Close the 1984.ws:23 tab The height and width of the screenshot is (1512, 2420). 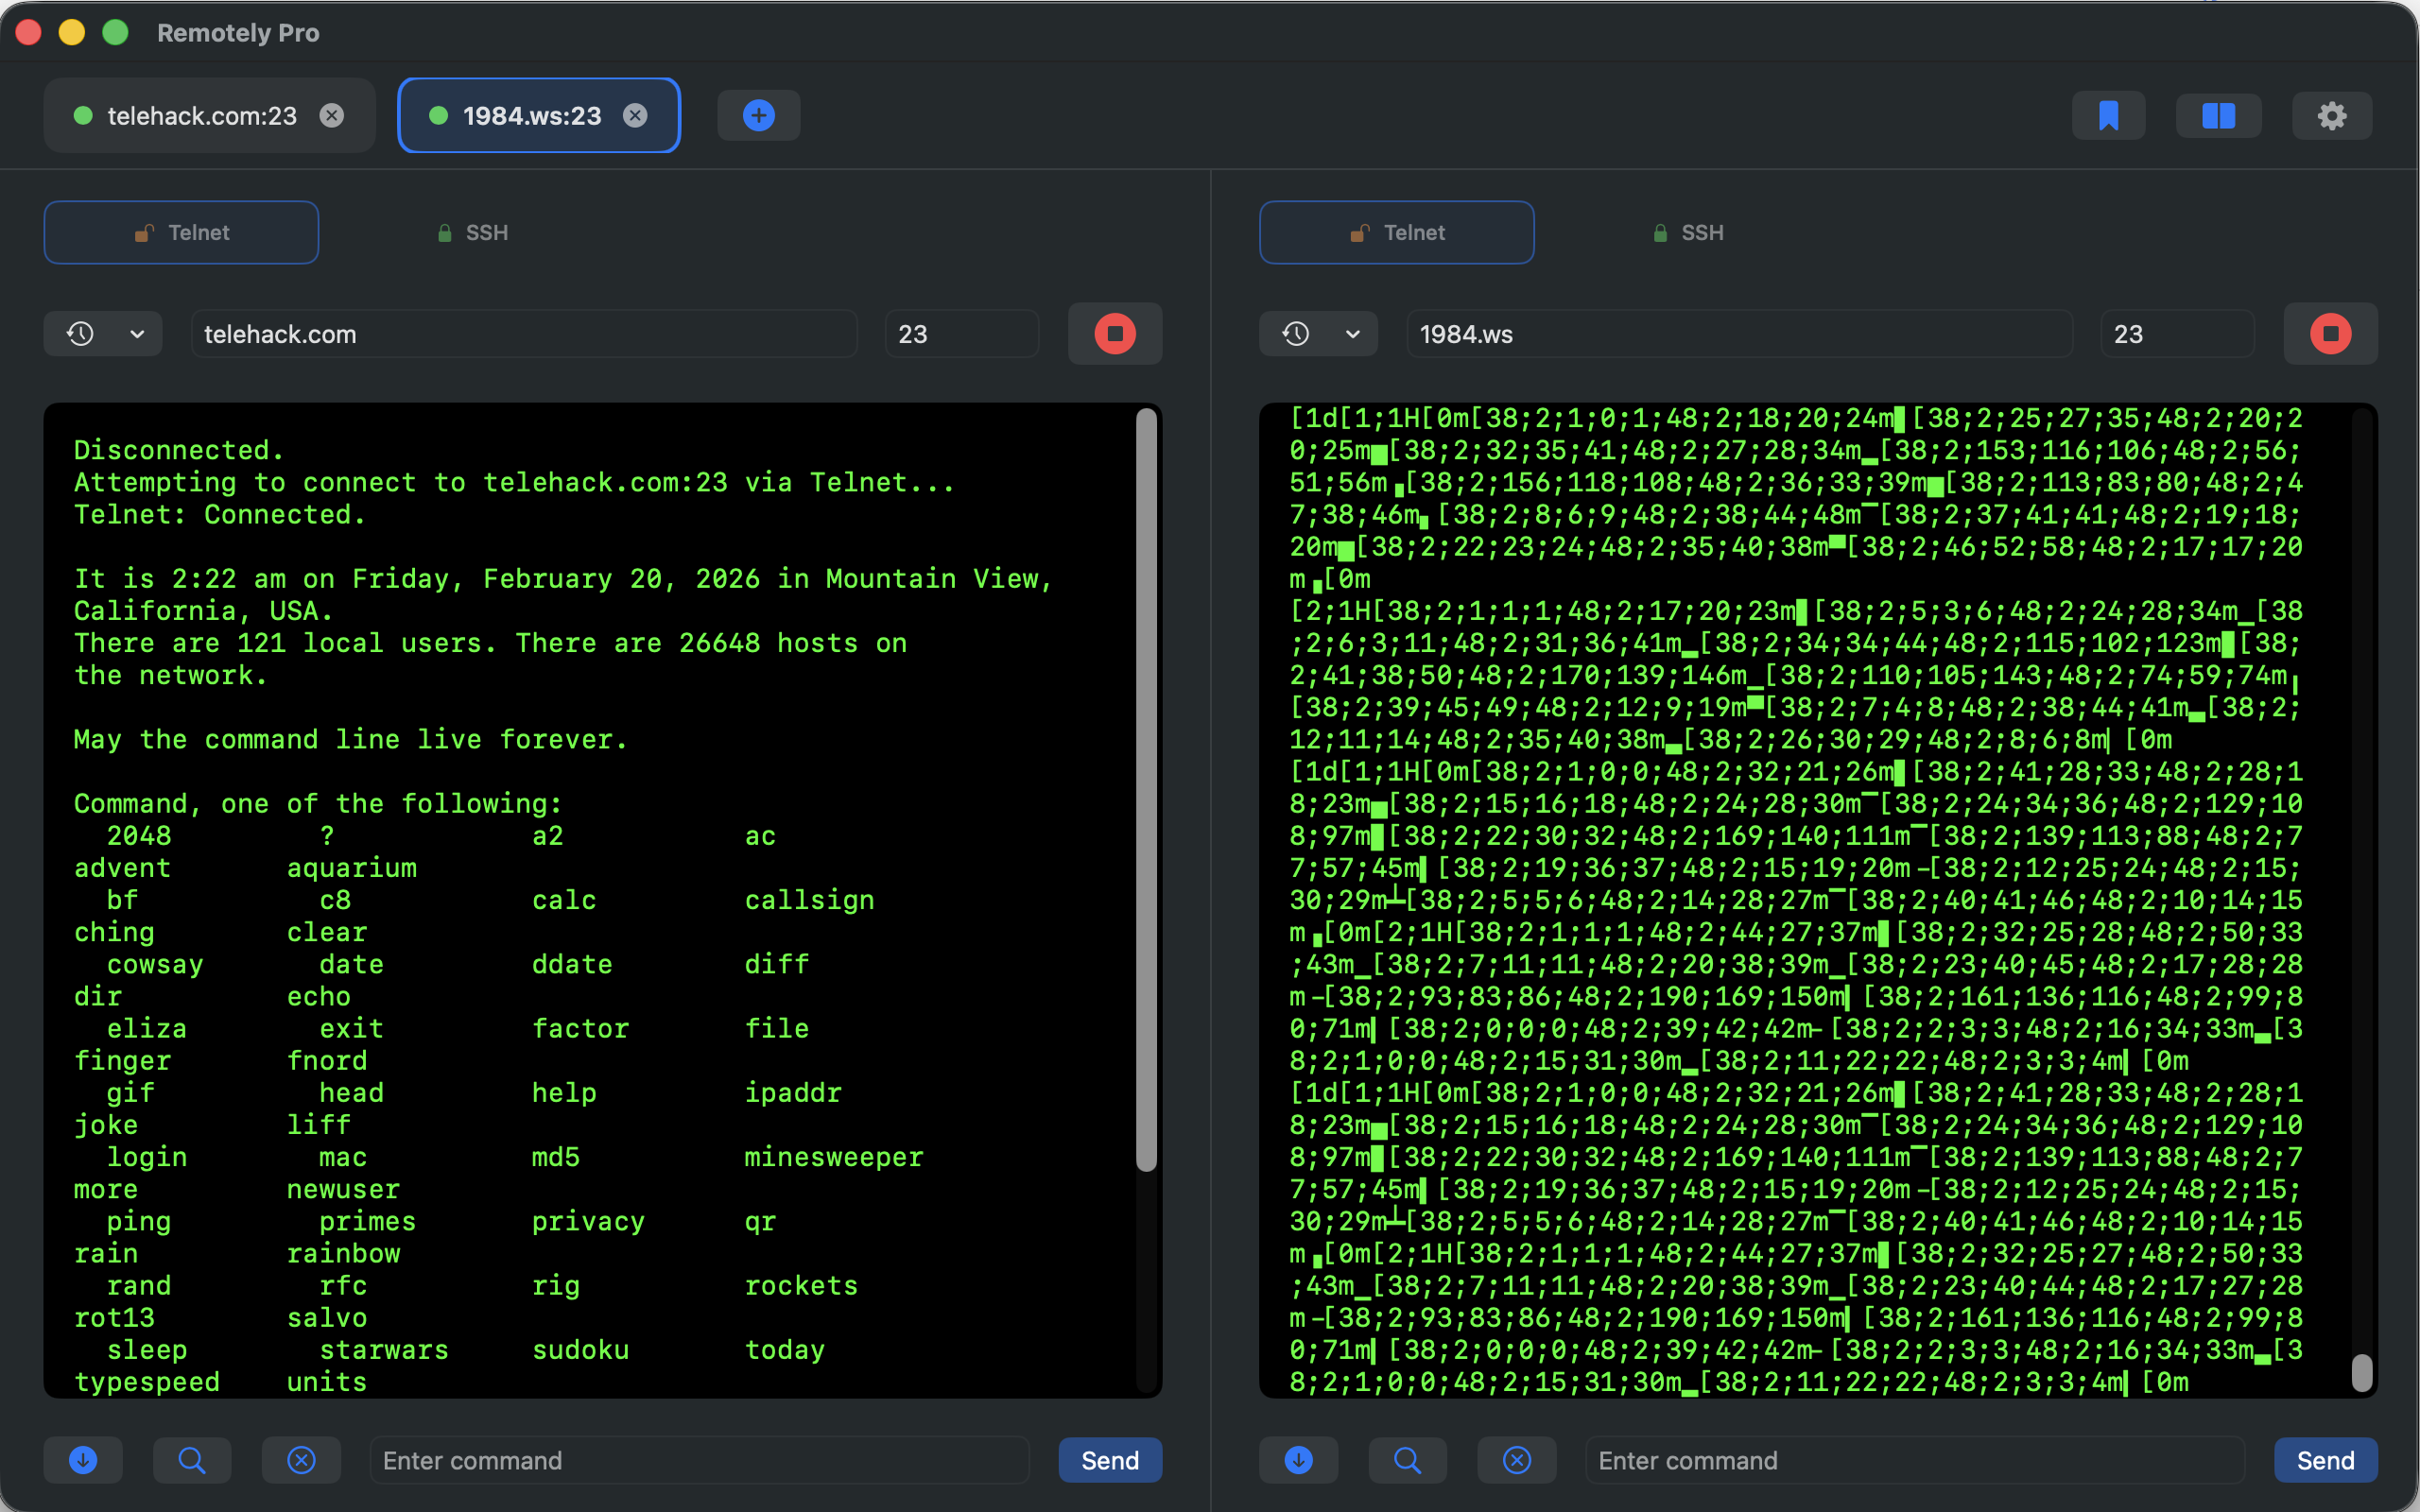coord(635,116)
